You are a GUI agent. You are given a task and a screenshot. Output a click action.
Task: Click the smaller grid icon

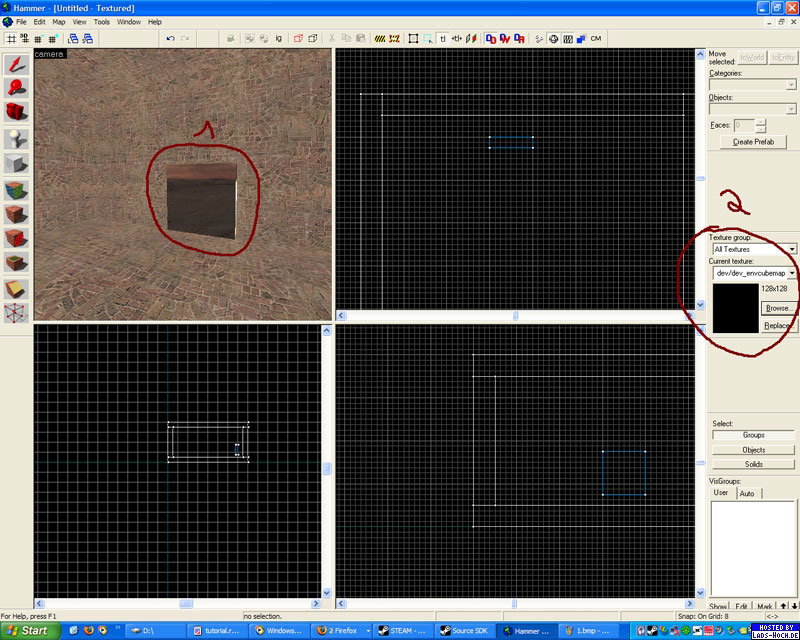coord(38,38)
